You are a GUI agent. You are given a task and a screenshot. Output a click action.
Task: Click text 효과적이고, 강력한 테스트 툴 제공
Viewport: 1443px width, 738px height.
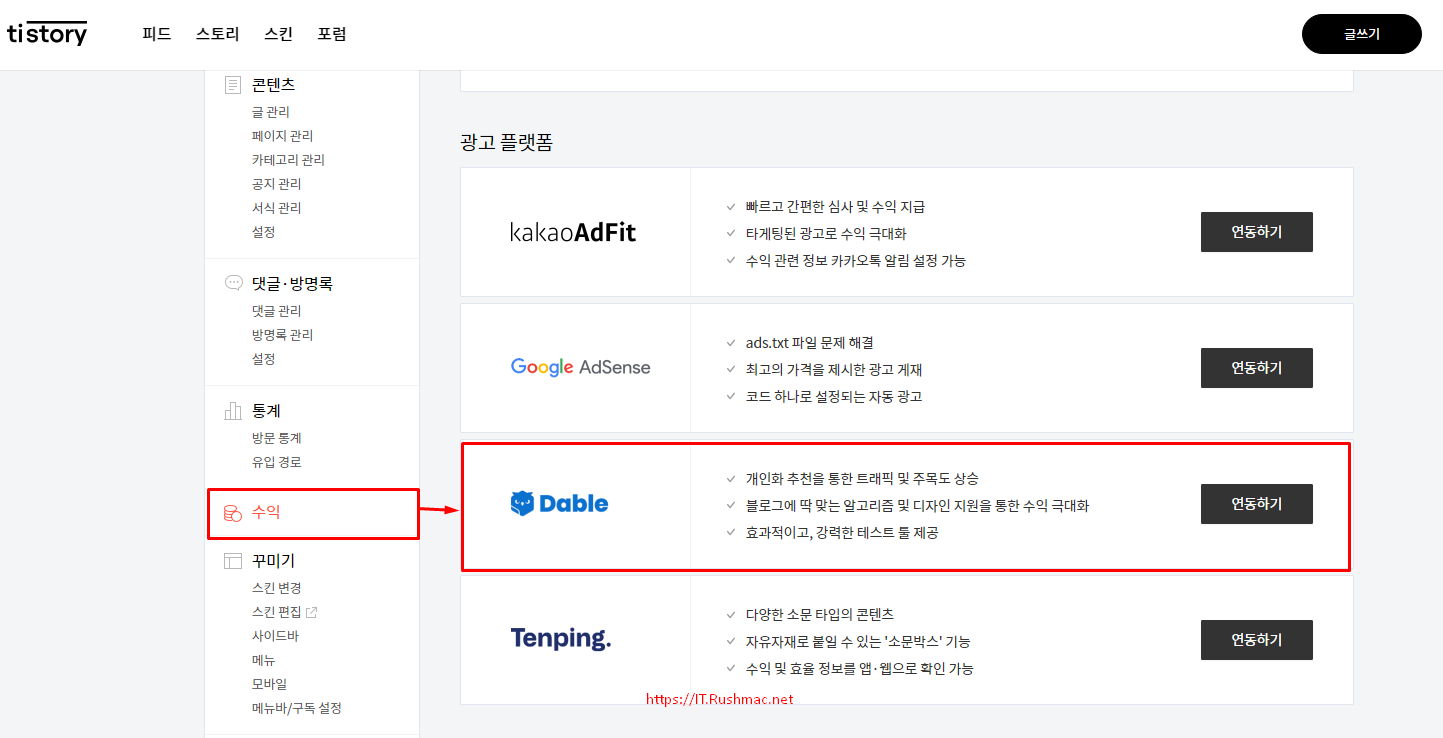coord(842,533)
